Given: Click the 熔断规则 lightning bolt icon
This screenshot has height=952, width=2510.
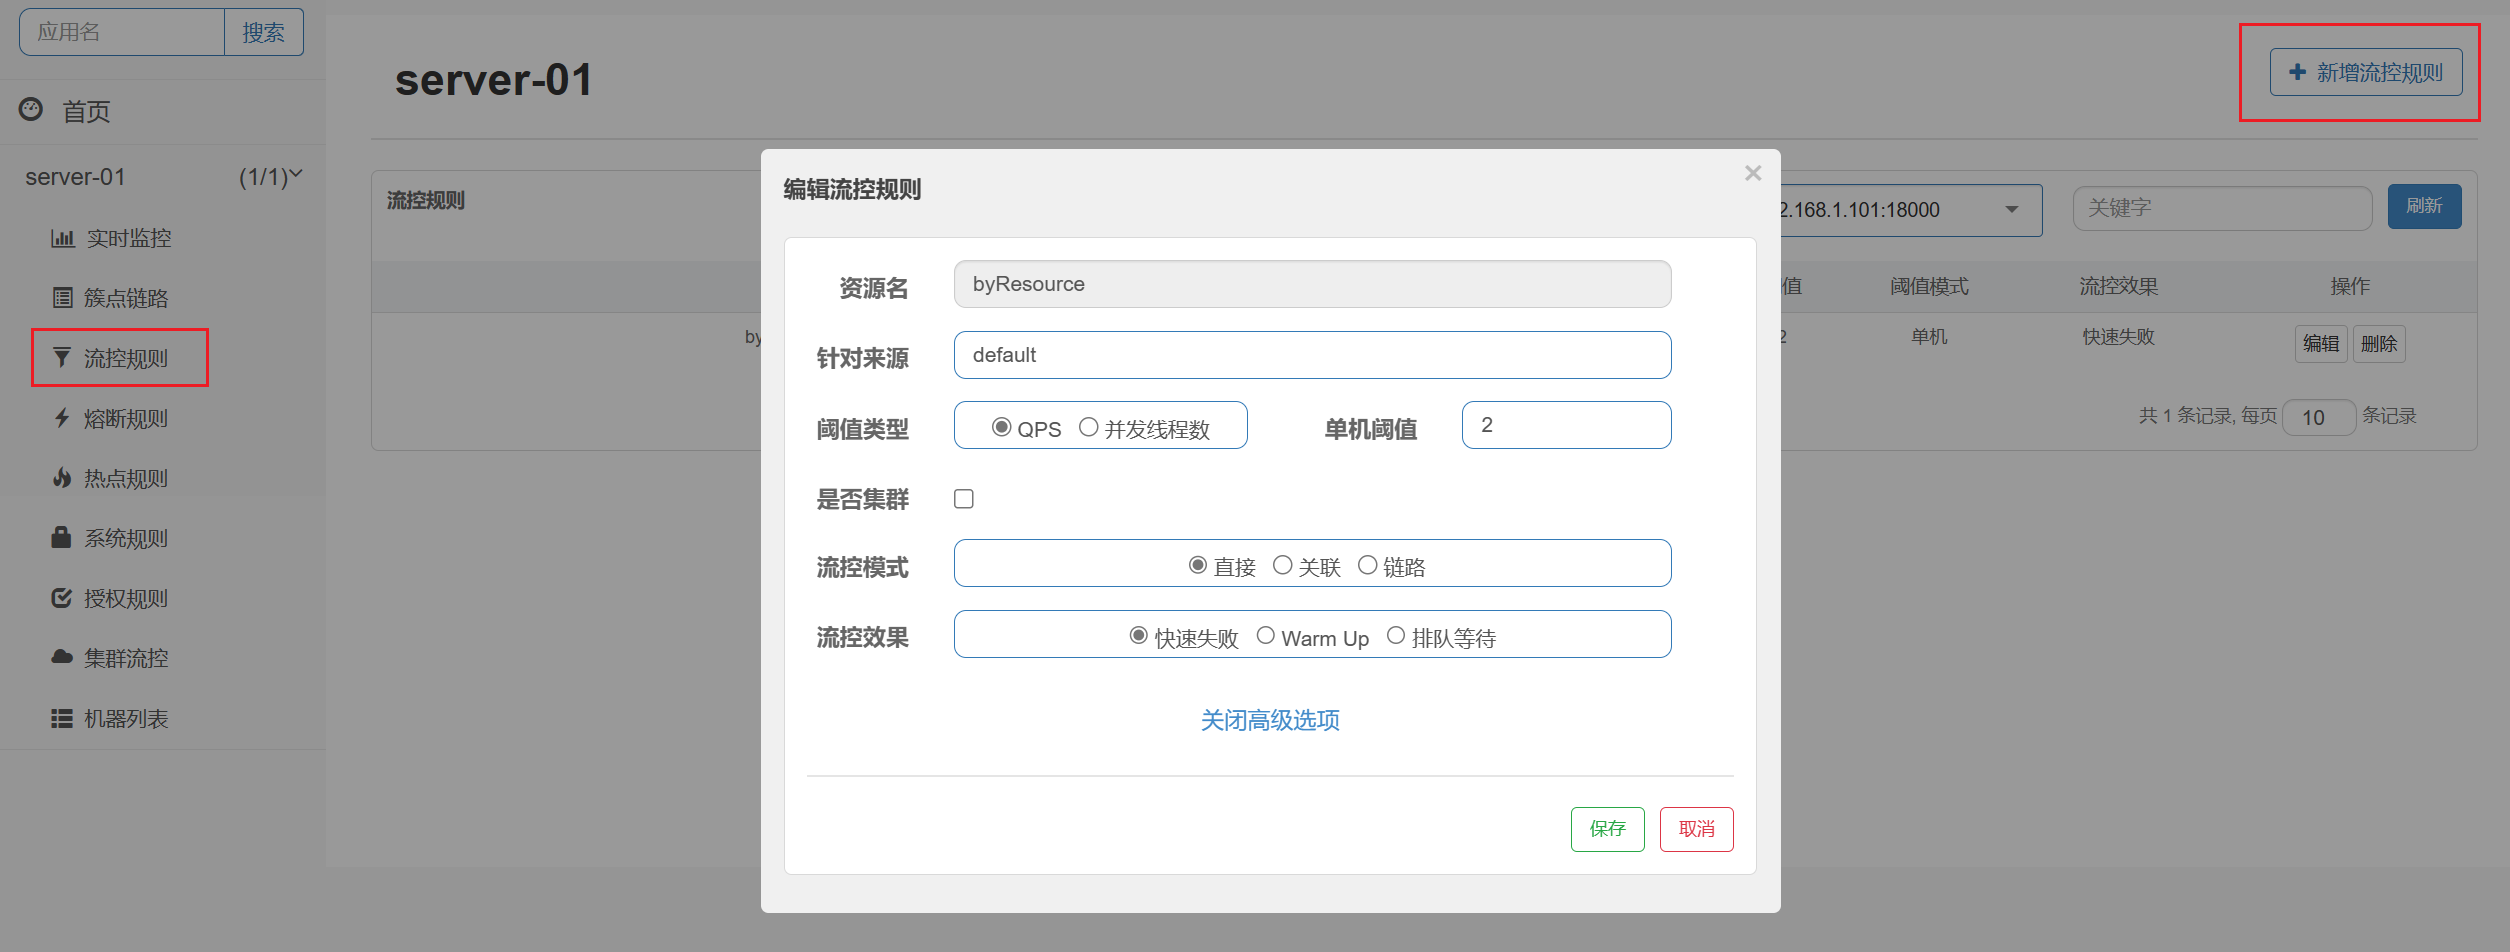Looking at the screenshot, I should 62,418.
